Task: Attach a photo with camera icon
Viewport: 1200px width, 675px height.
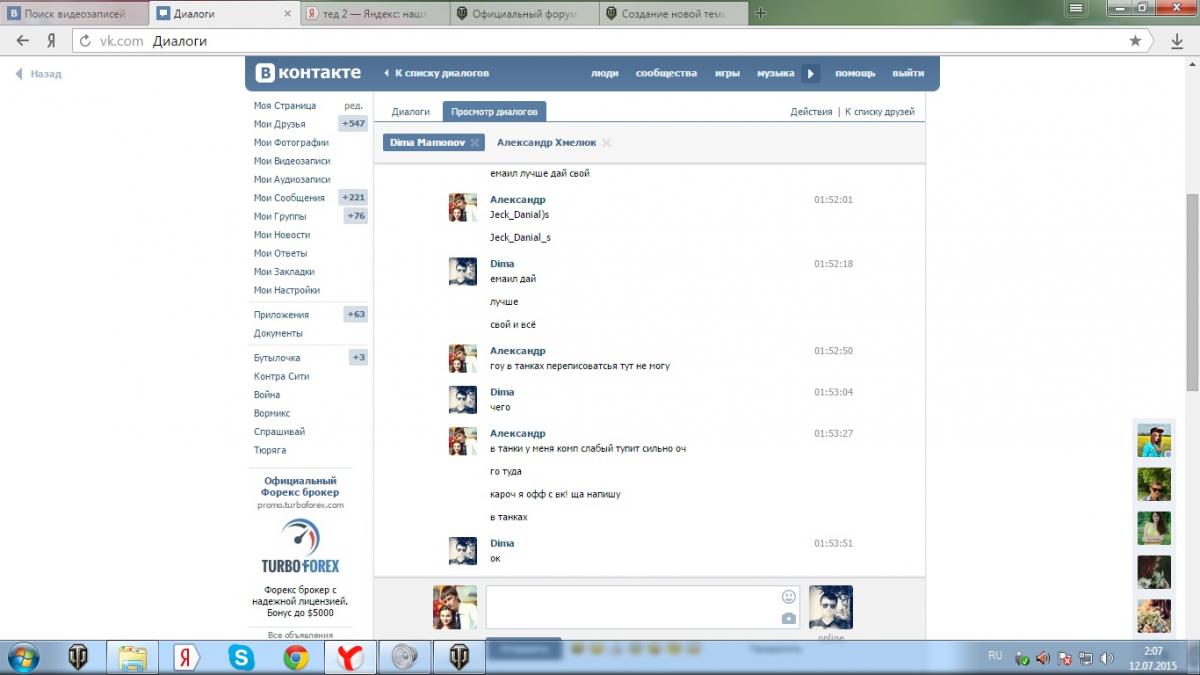Action: pyautogui.click(x=788, y=619)
